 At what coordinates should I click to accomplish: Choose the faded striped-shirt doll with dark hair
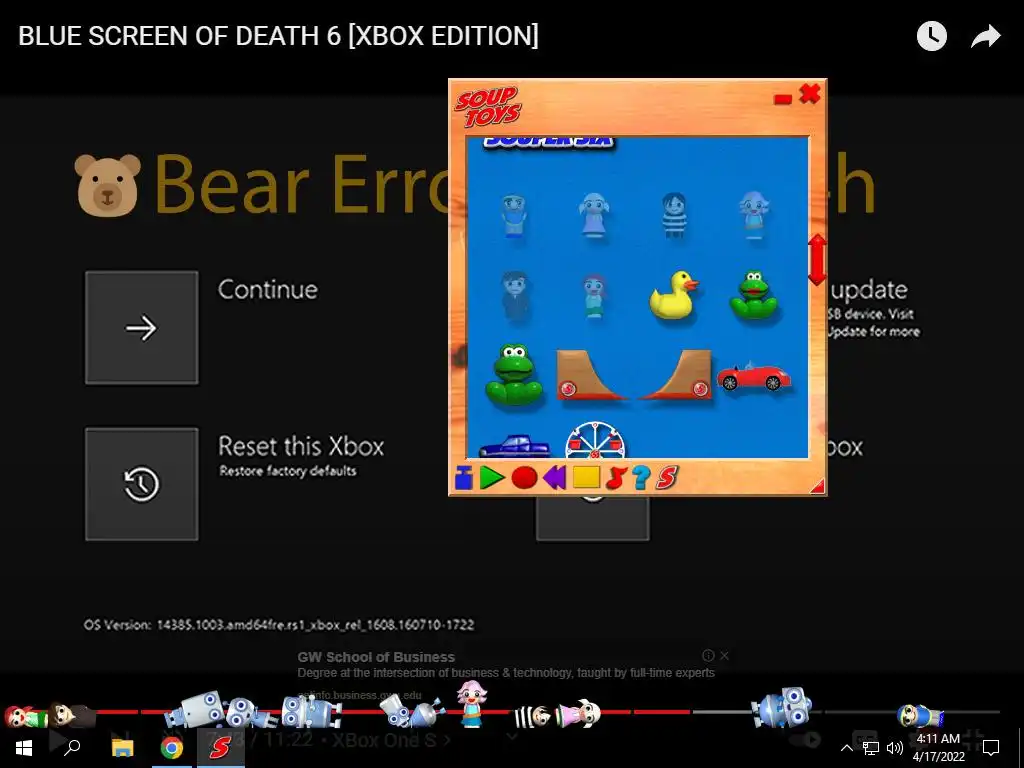click(673, 214)
